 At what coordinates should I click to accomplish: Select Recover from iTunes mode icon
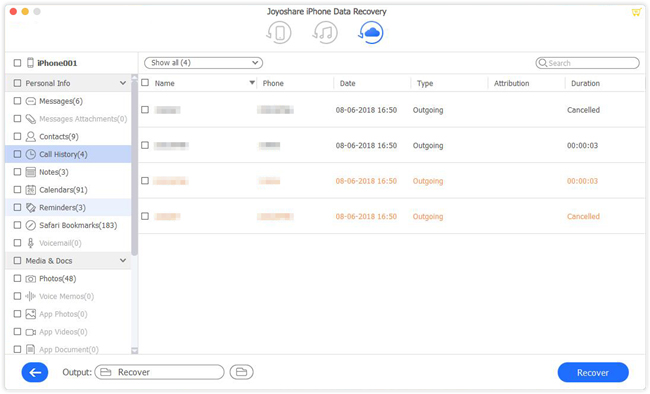pyautogui.click(x=325, y=32)
